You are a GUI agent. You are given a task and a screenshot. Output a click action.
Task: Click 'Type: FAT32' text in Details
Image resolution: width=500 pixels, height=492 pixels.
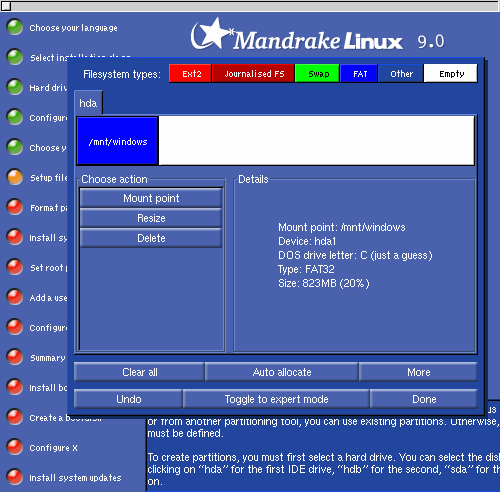pyautogui.click(x=306, y=269)
